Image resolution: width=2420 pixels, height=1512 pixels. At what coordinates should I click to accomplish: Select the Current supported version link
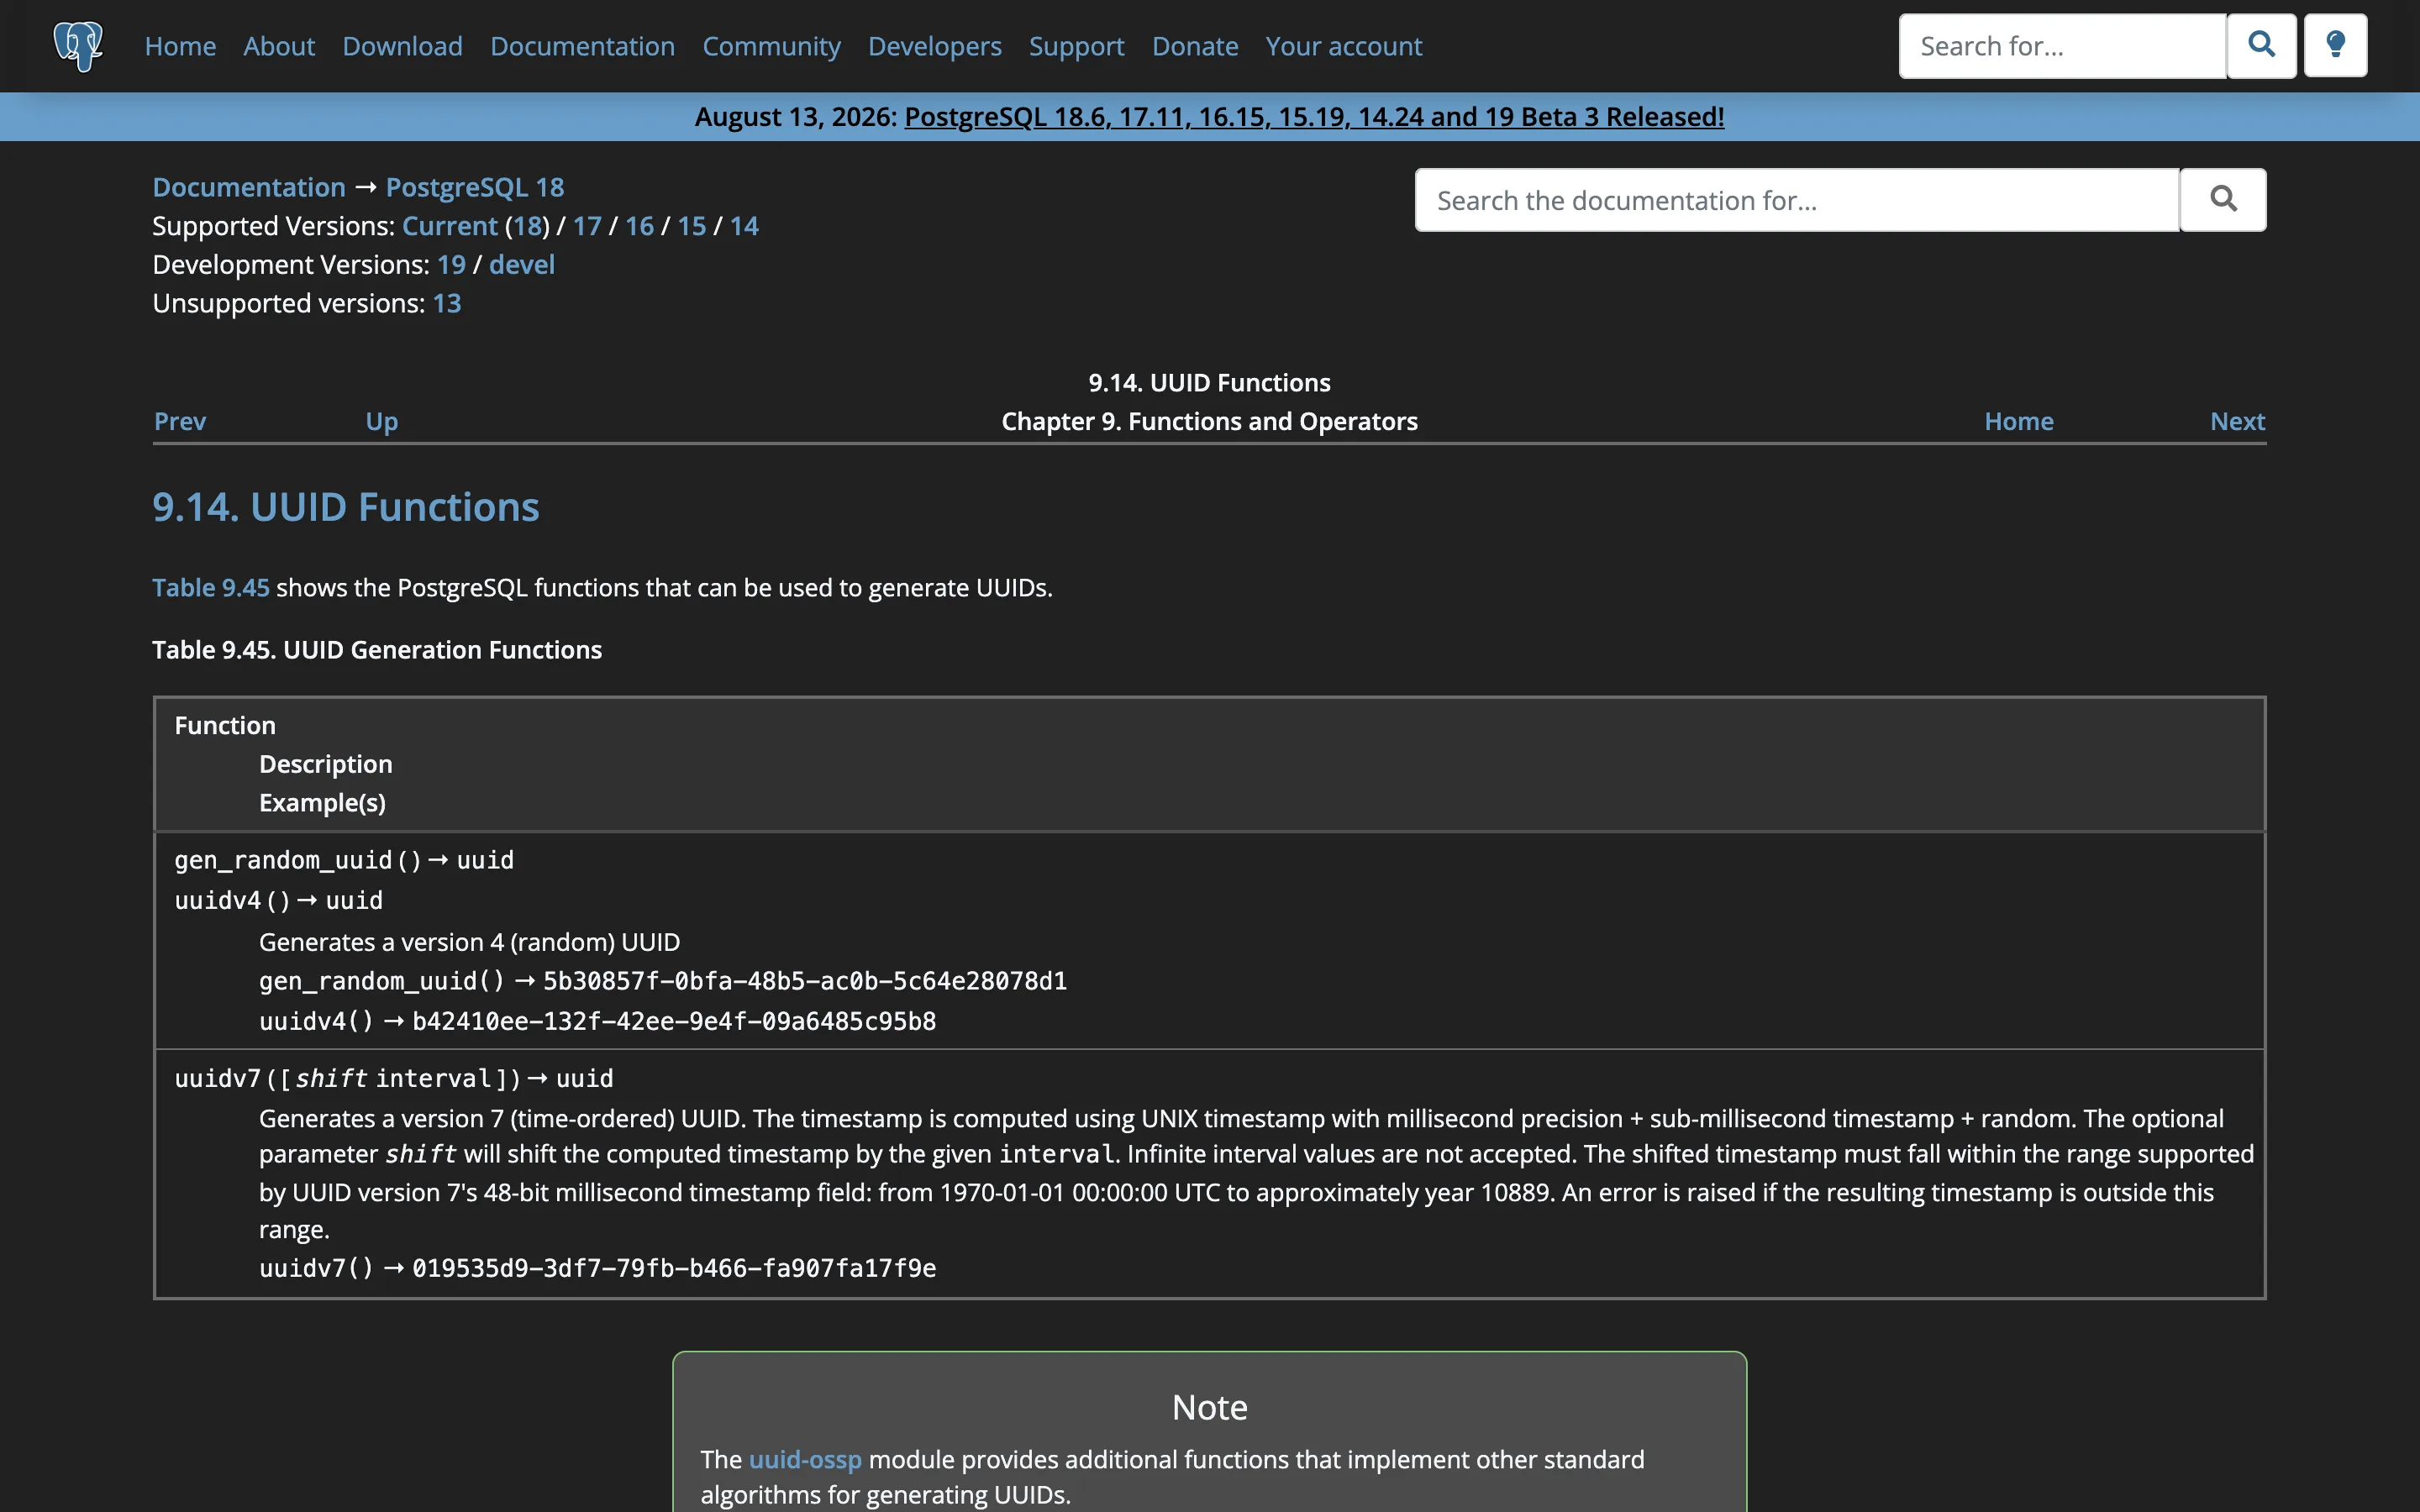[449, 226]
